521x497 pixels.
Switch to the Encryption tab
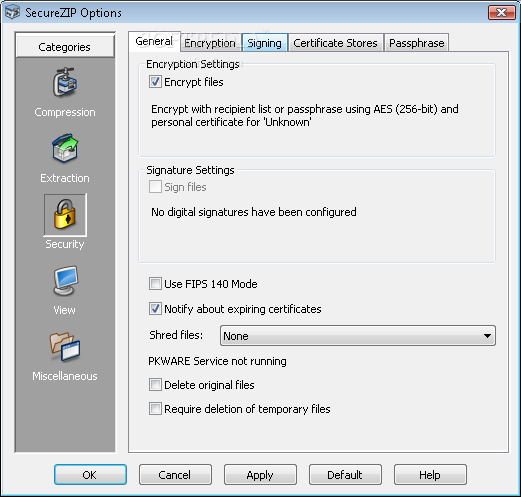pyautogui.click(x=211, y=43)
